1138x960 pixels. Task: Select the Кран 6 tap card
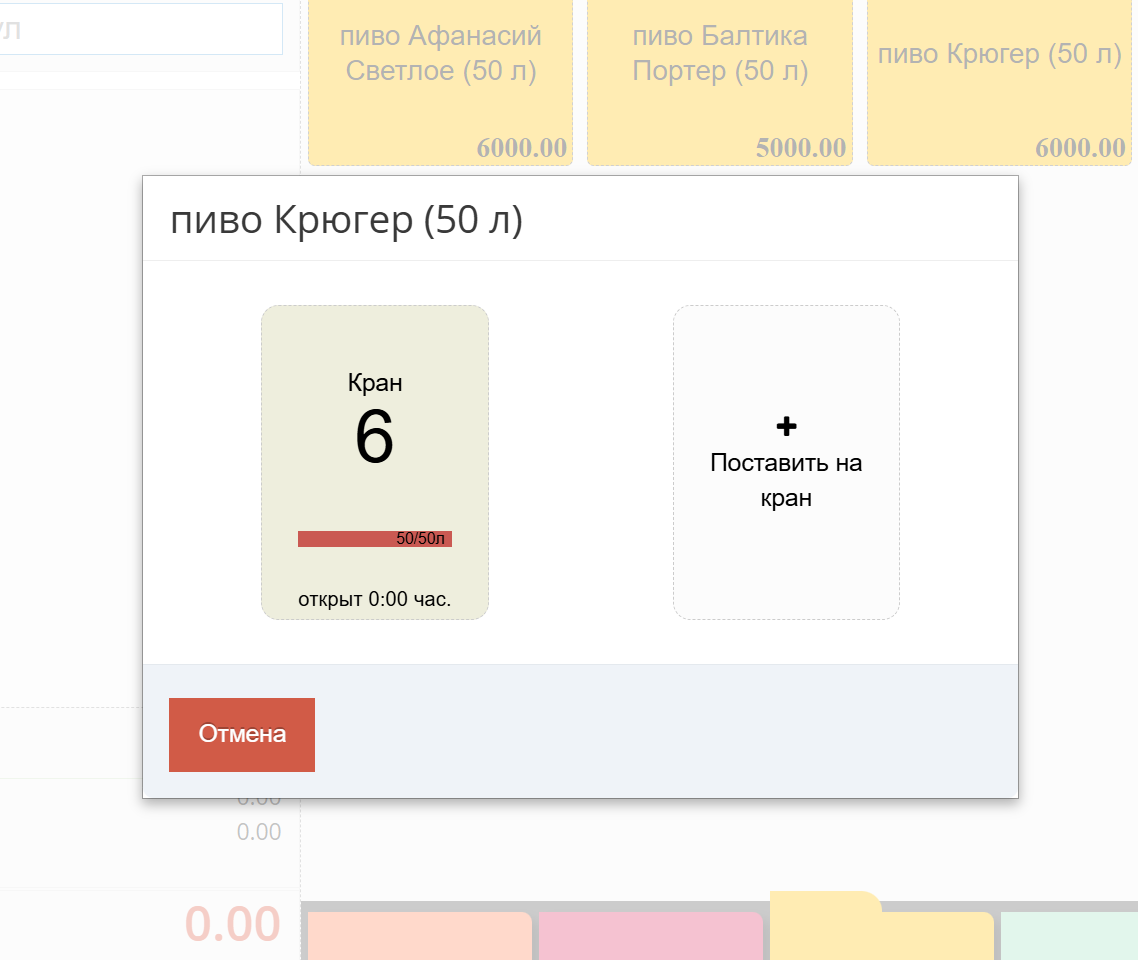pos(374,462)
